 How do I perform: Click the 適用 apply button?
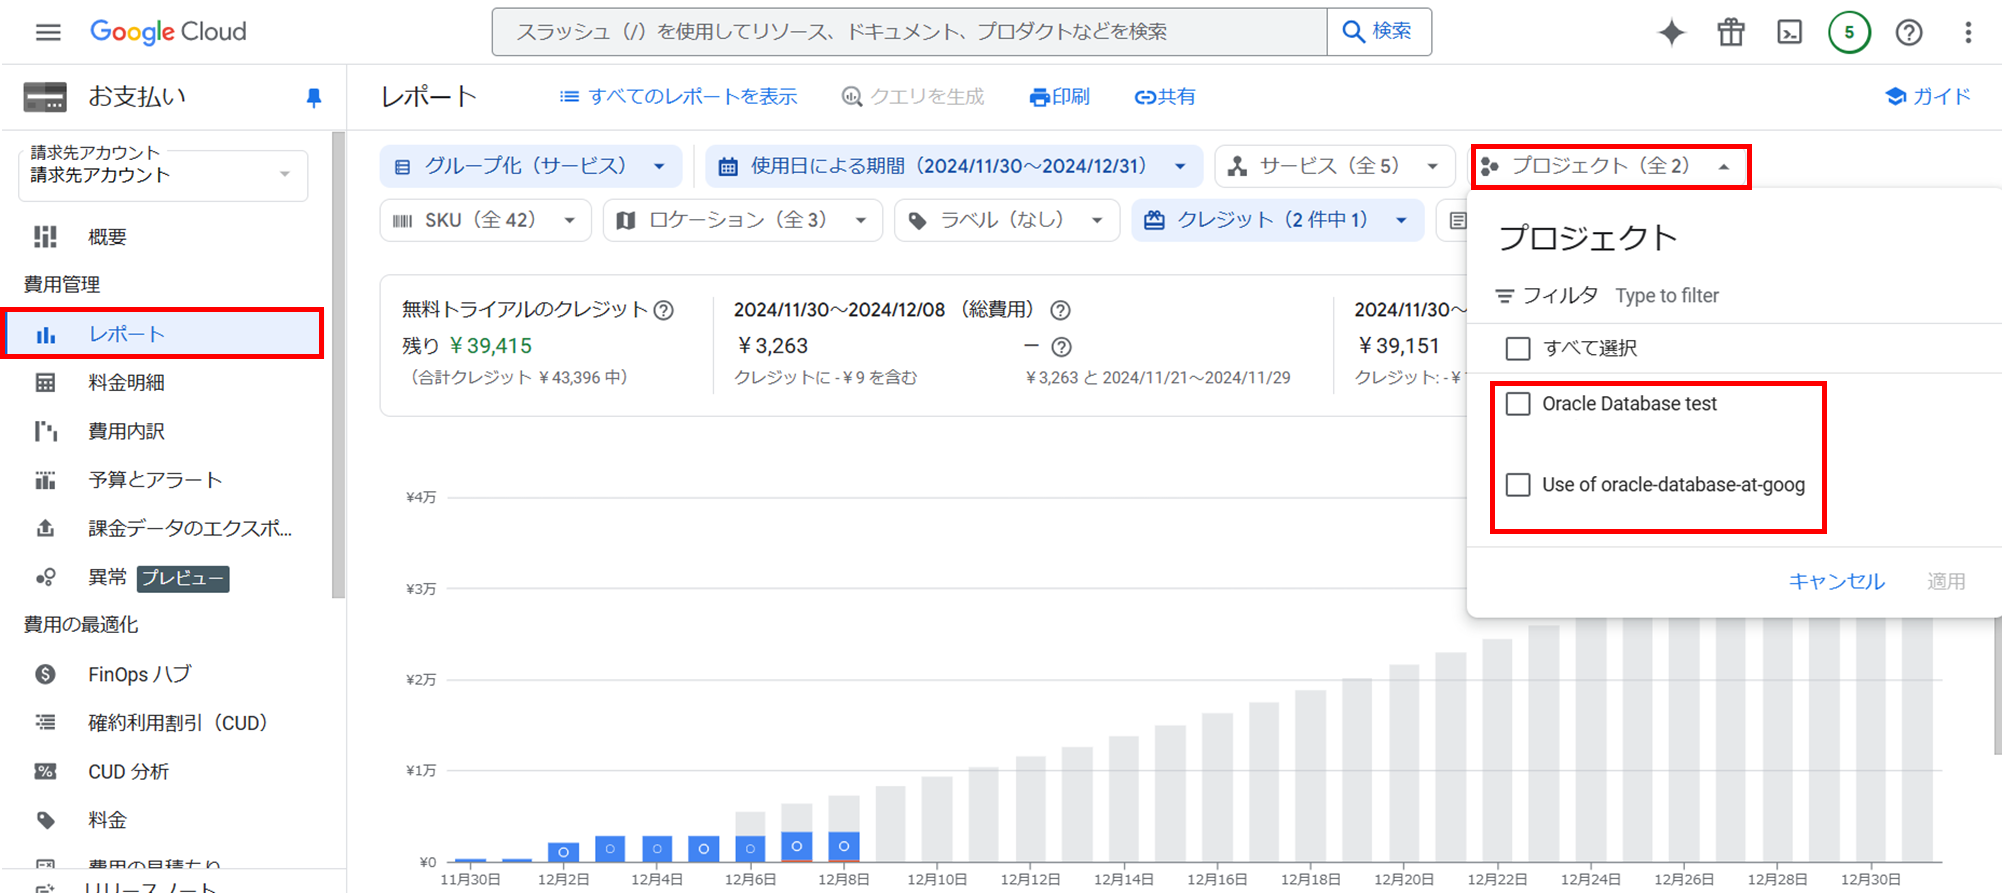coord(1946,581)
